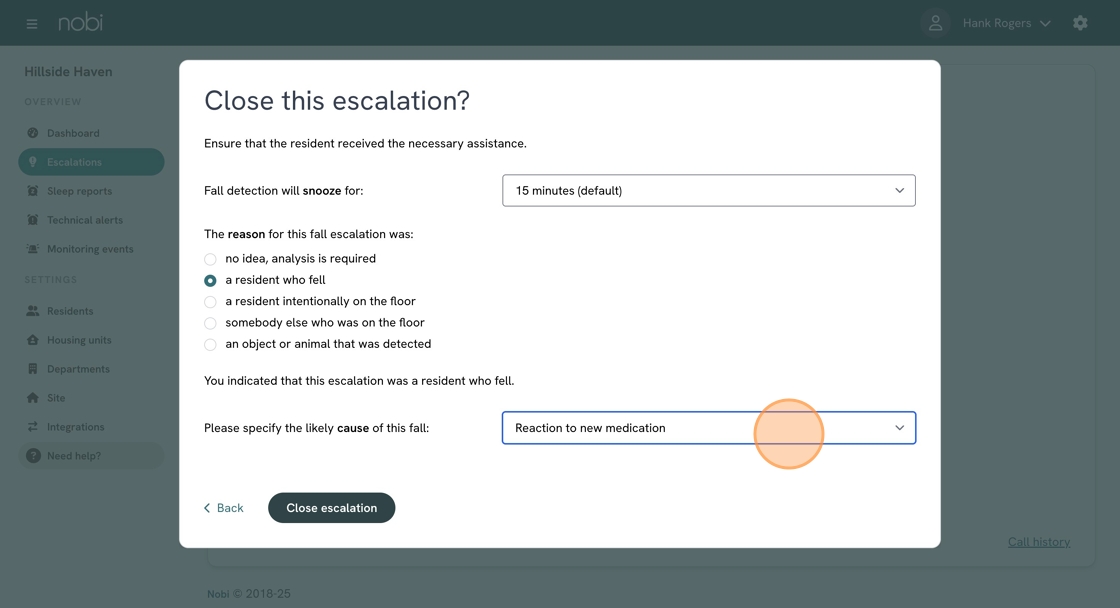Open Housing units settings page
This screenshot has width=1120, height=608.
coord(91,340)
